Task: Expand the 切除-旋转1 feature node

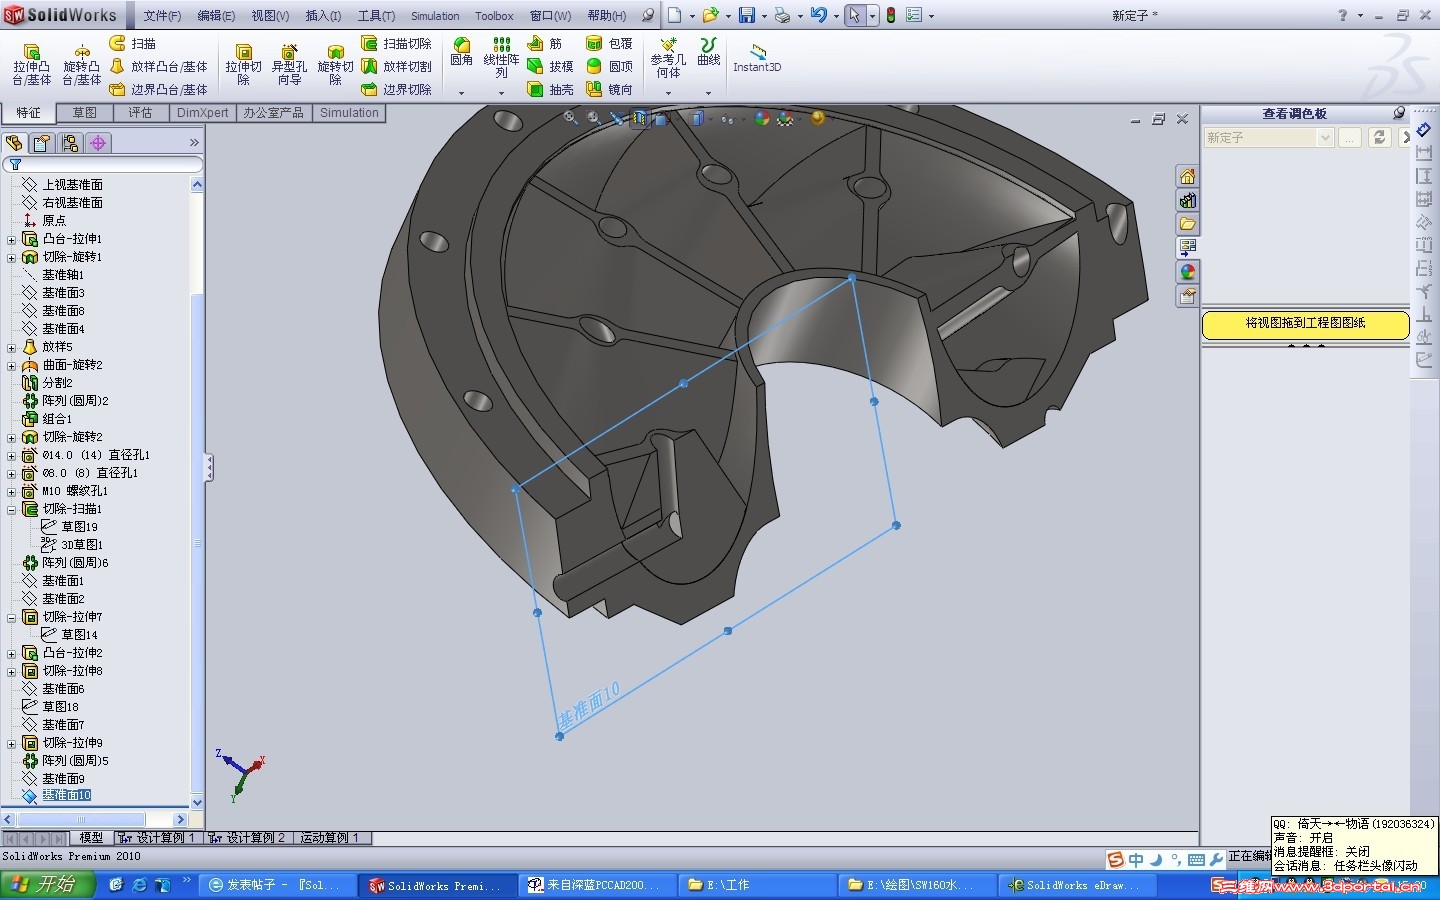Action: pos(11,257)
